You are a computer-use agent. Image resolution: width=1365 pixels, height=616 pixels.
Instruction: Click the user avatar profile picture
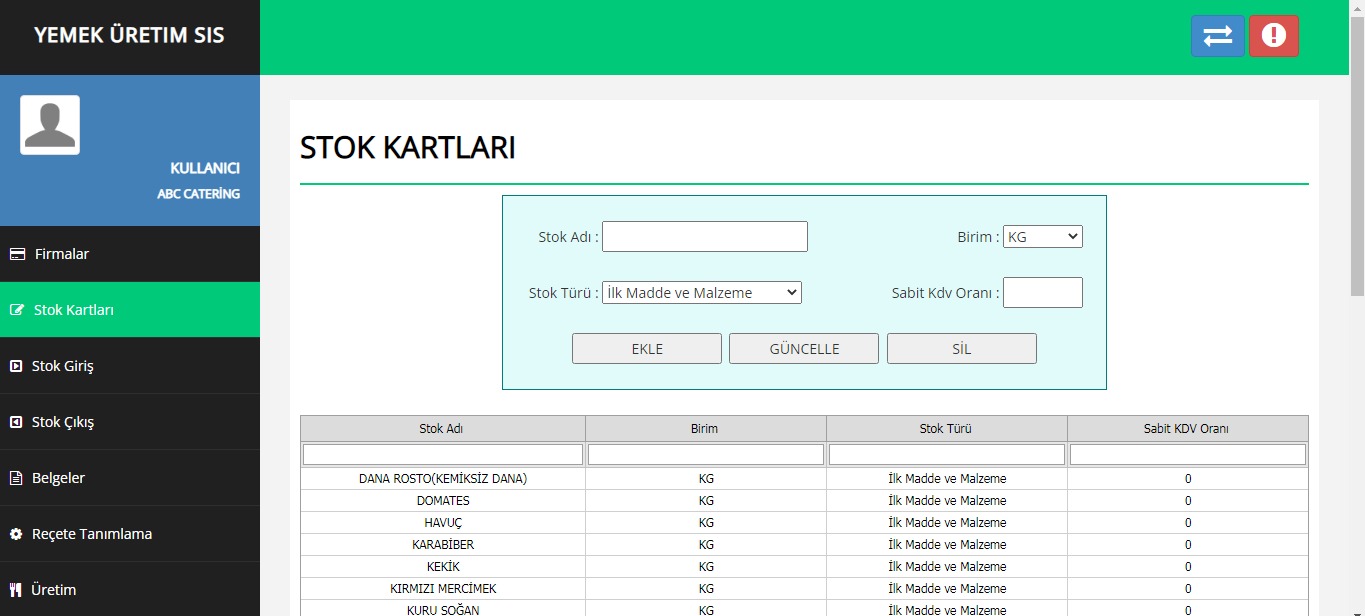coord(50,125)
